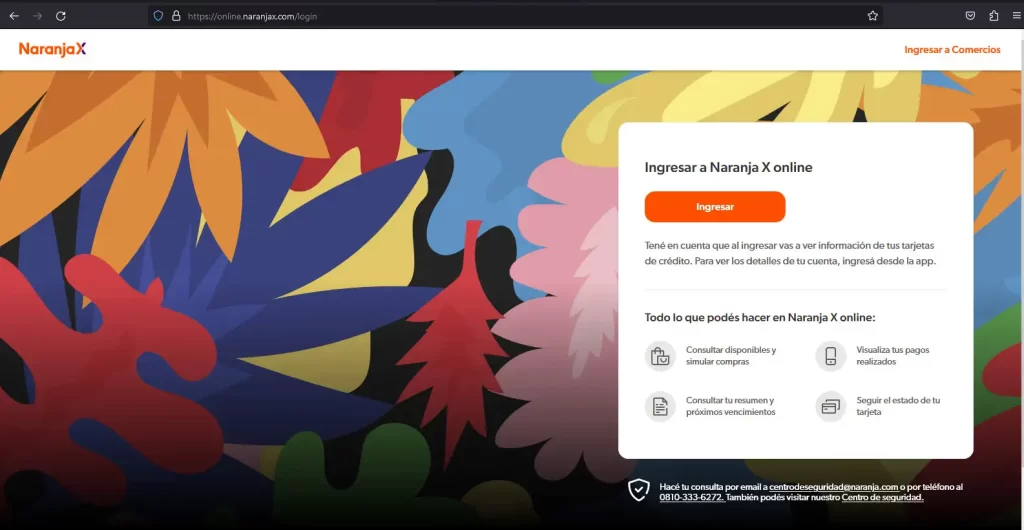Click the shopping bag icon for simular compras

pyautogui.click(x=660, y=356)
